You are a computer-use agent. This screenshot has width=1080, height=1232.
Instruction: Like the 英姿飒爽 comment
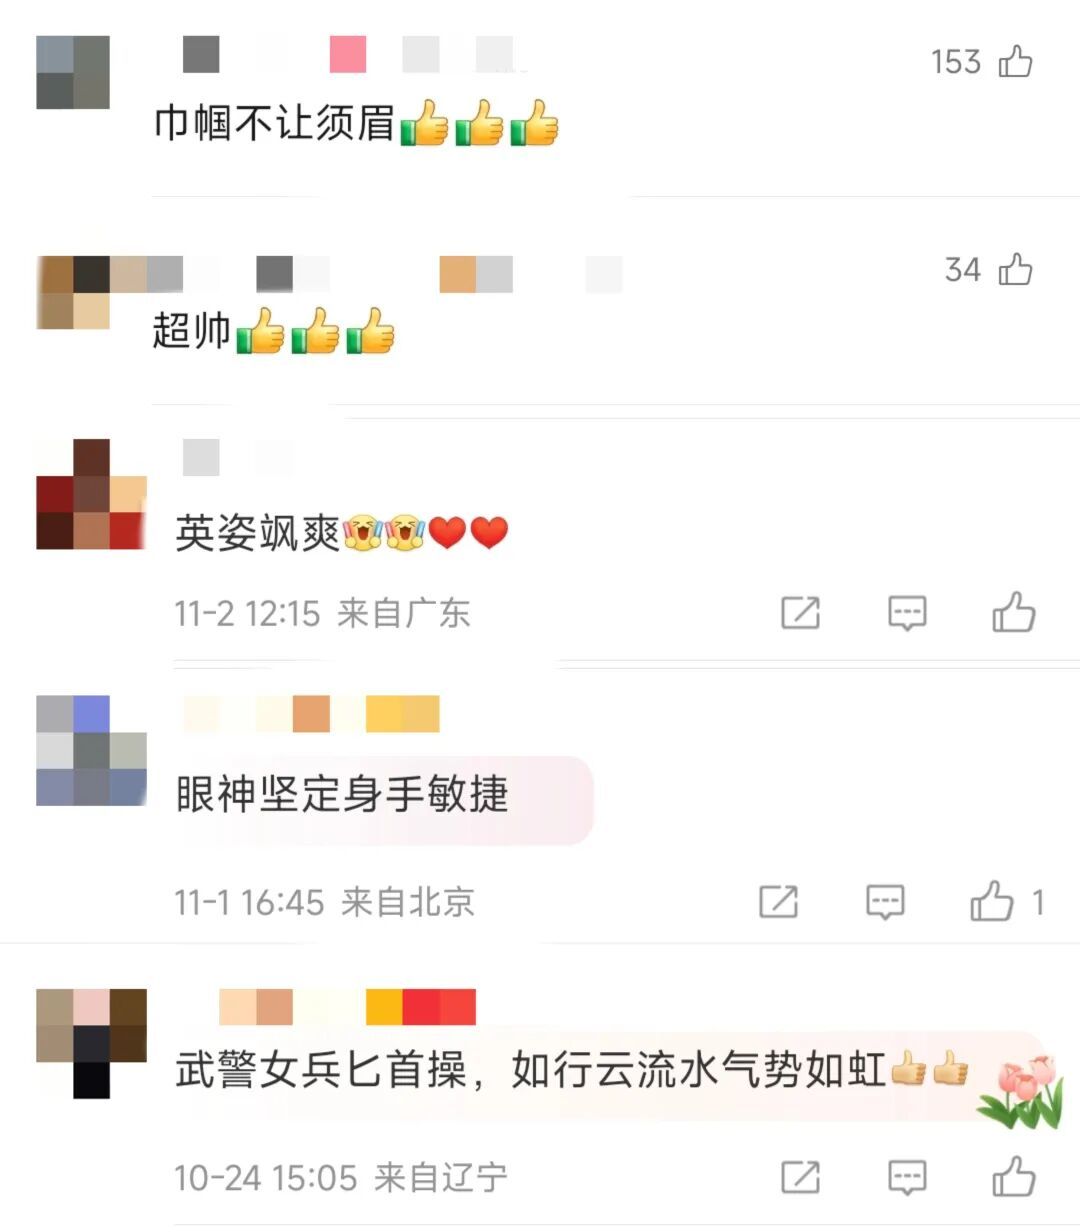coord(1013,611)
